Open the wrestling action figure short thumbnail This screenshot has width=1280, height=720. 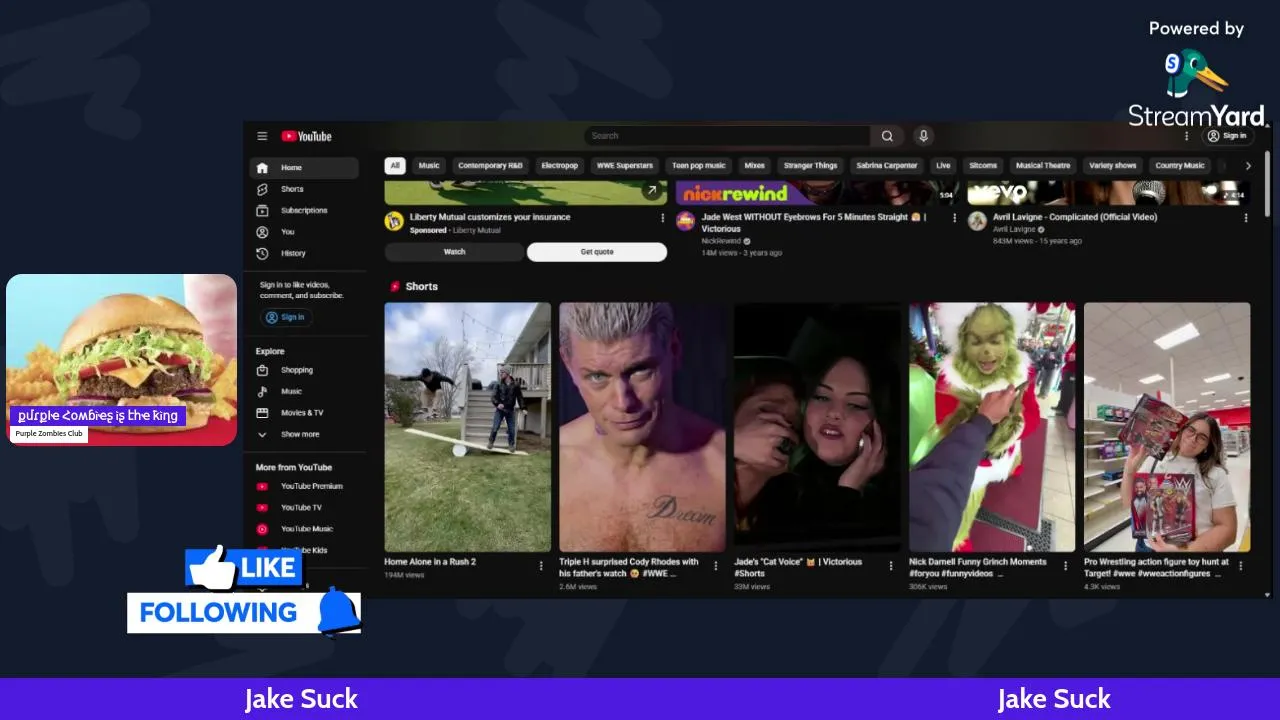(1167, 427)
